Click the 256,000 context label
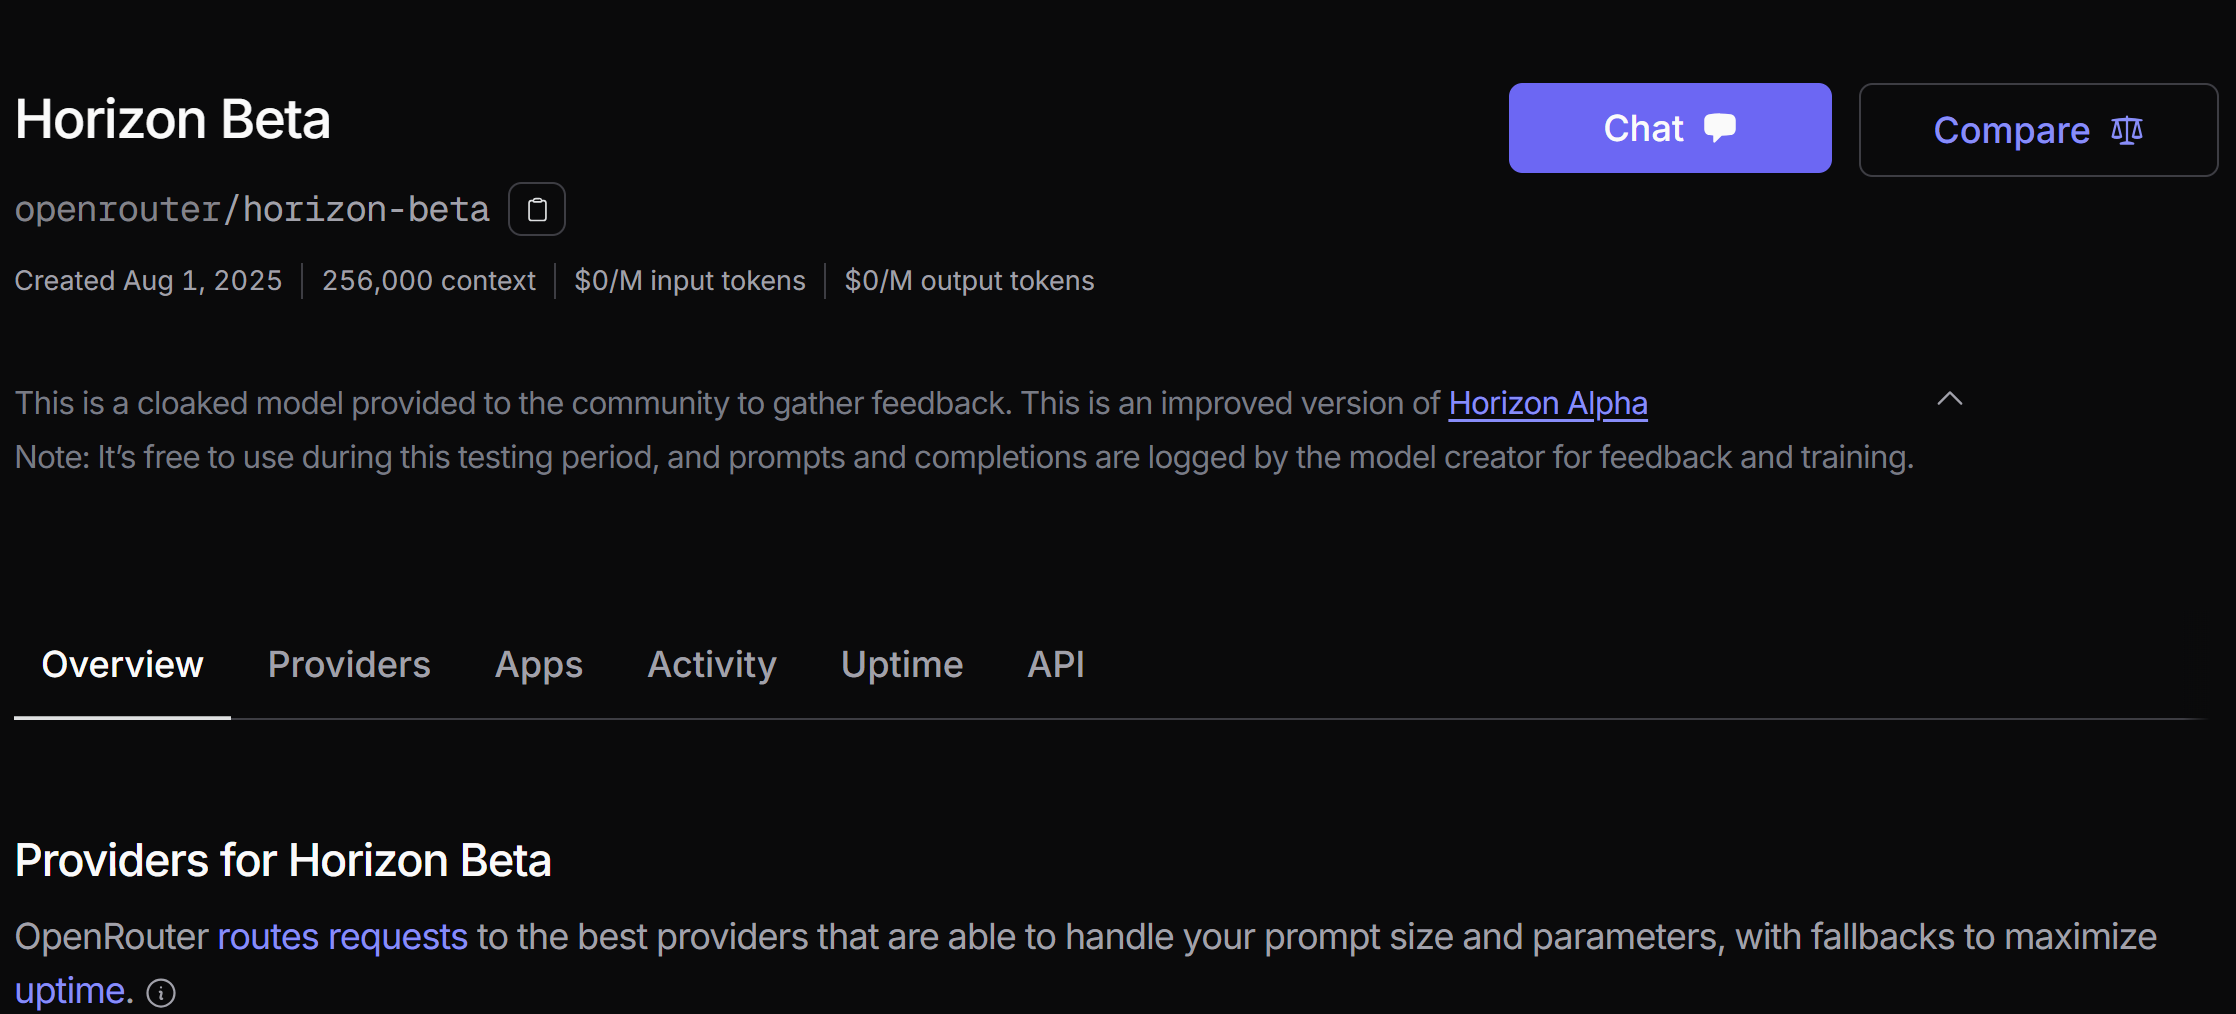This screenshot has height=1014, width=2236. [428, 281]
